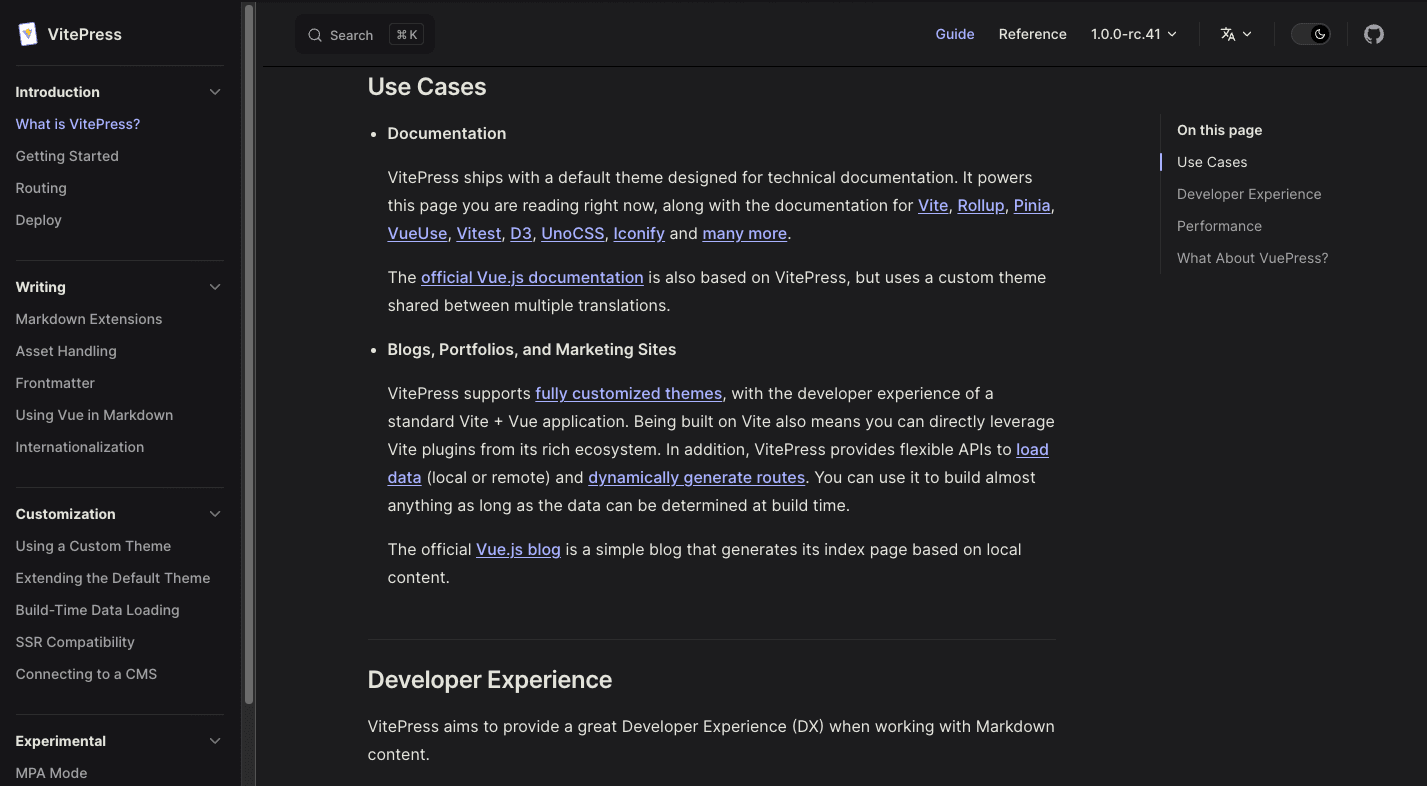The width and height of the screenshot is (1427, 786).
Task: Follow the Vitest documentation link
Action: coord(478,233)
